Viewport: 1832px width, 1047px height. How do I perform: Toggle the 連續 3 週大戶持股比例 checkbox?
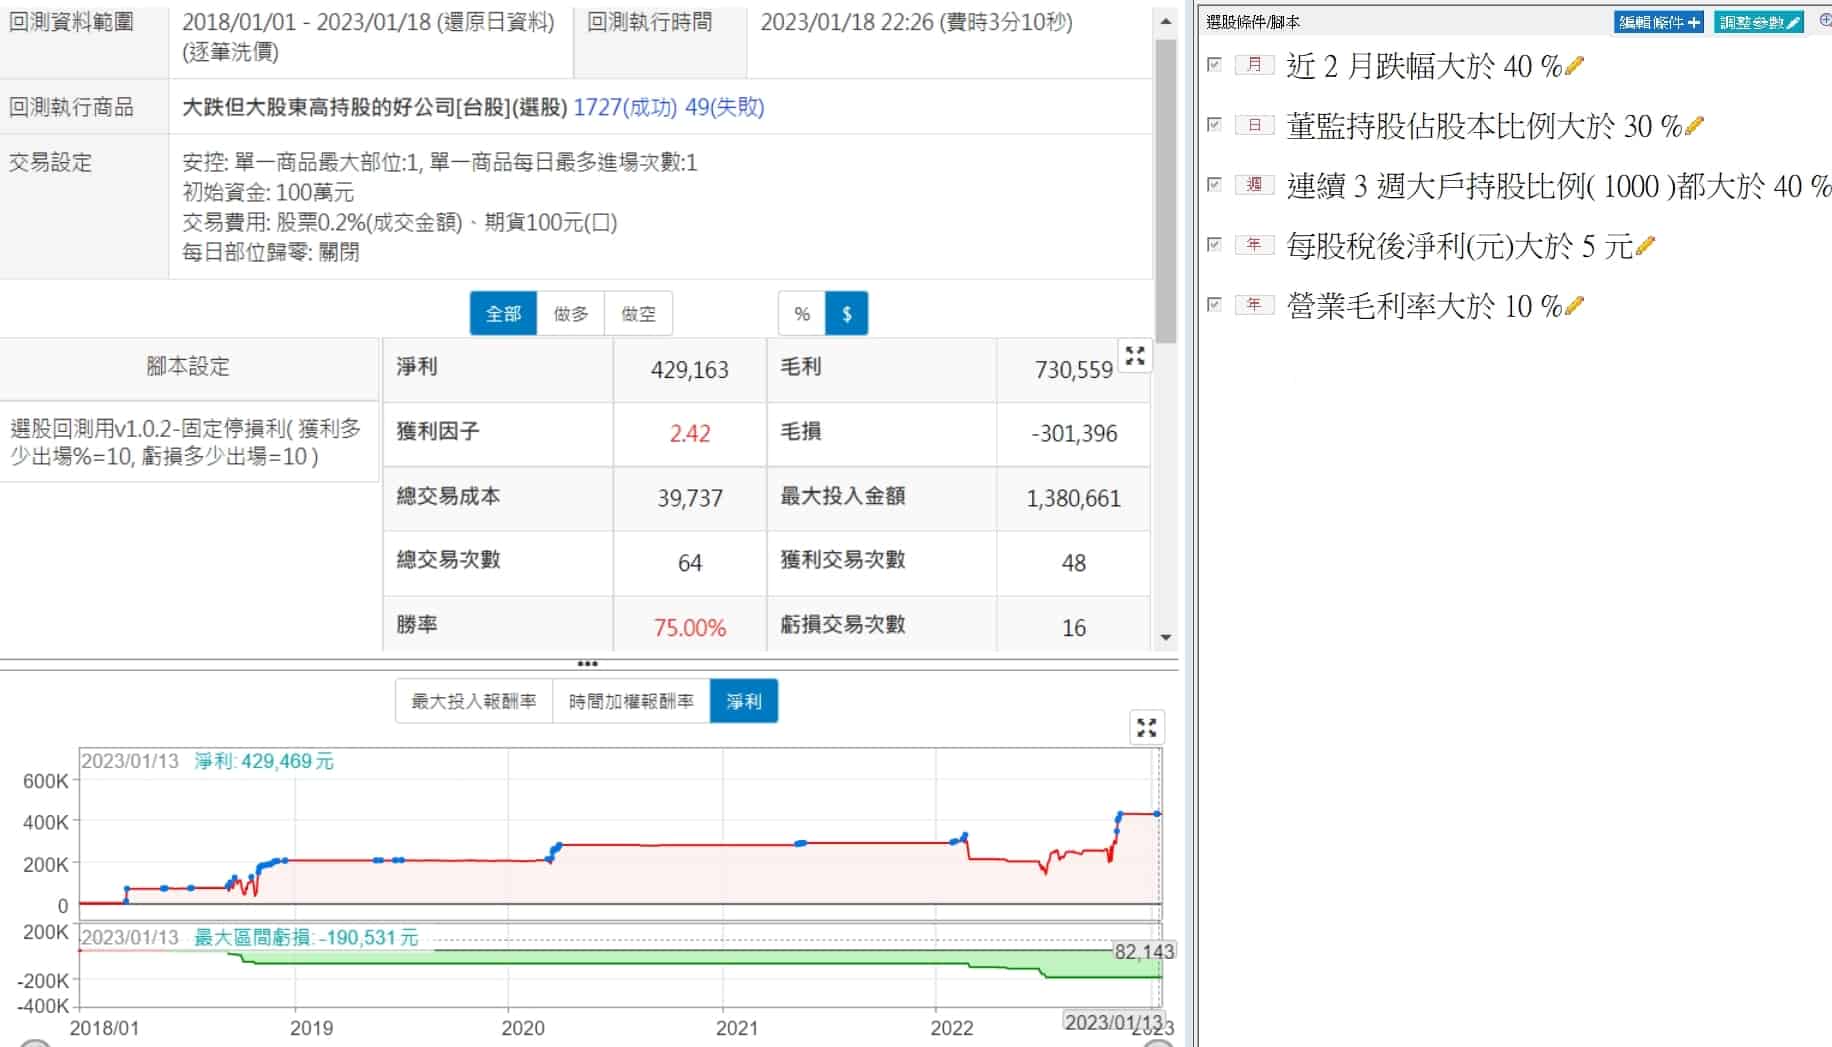click(x=1214, y=185)
